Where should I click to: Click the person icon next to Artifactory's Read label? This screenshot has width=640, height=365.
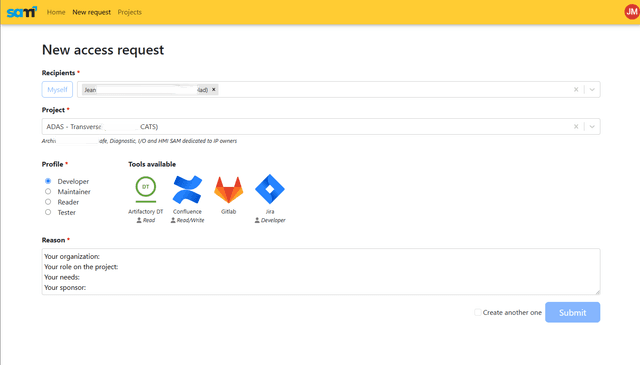coord(139,220)
